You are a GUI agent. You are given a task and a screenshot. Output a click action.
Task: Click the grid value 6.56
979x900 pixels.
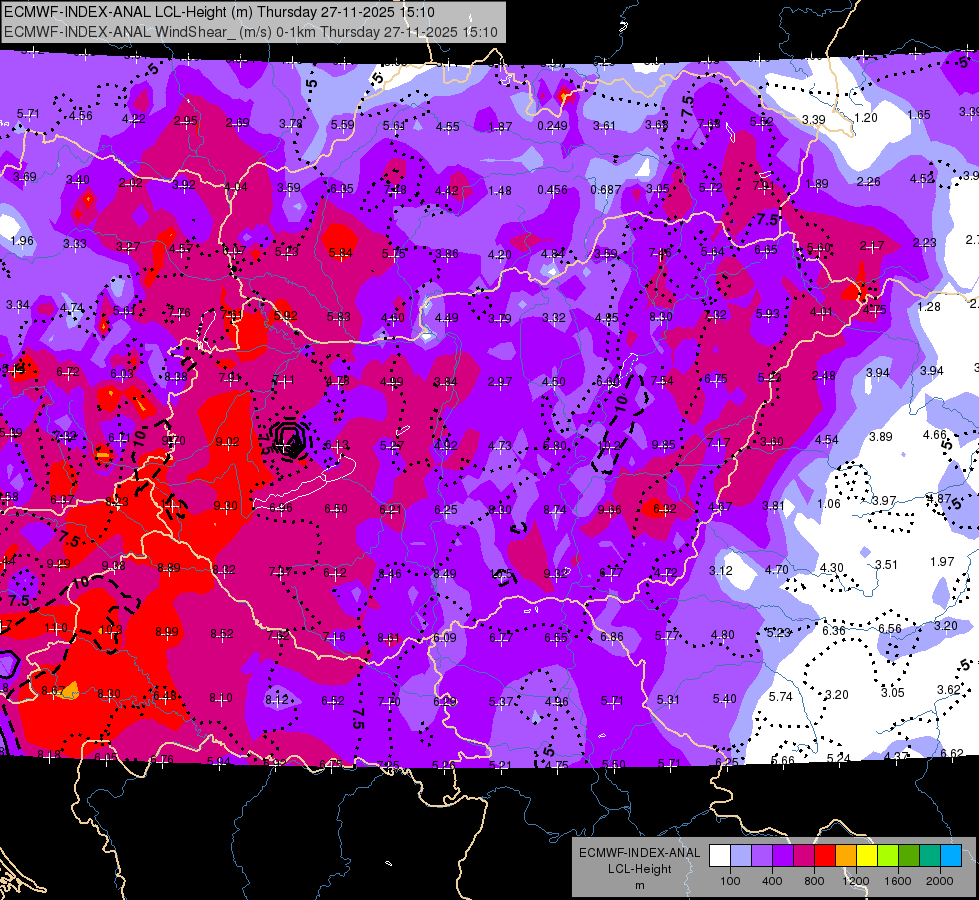click(890, 628)
